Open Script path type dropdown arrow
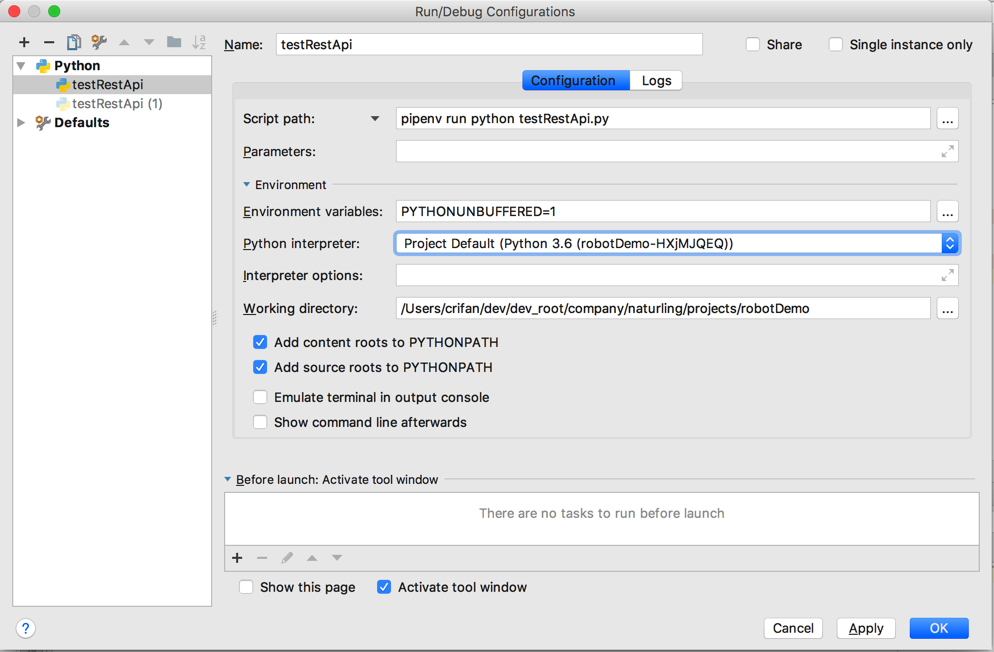This screenshot has height=652, width=994. pyautogui.click(x=375, y=119)
